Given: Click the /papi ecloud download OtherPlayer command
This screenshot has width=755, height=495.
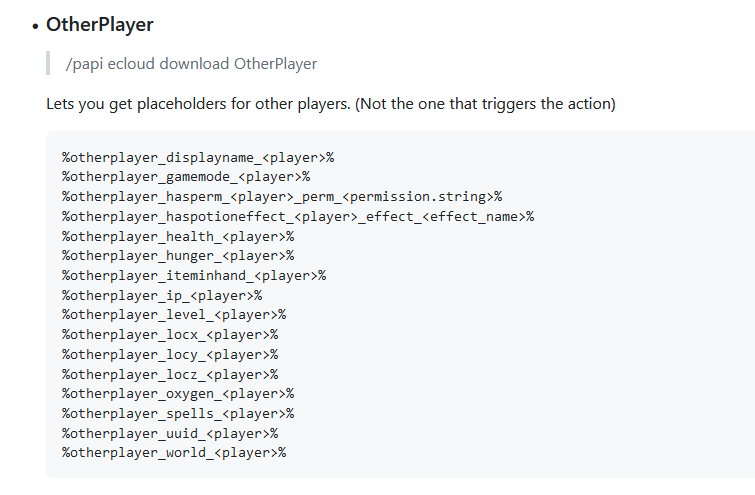Looking at the screenshot, I should pos(191,64).
